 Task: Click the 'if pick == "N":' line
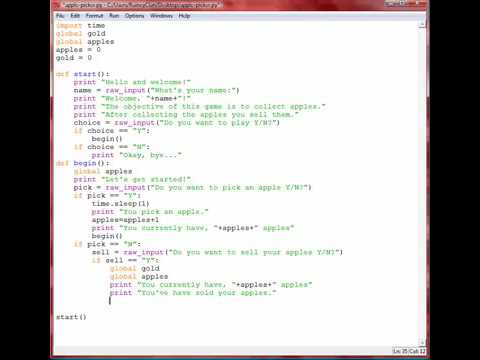tap(107, 244)
